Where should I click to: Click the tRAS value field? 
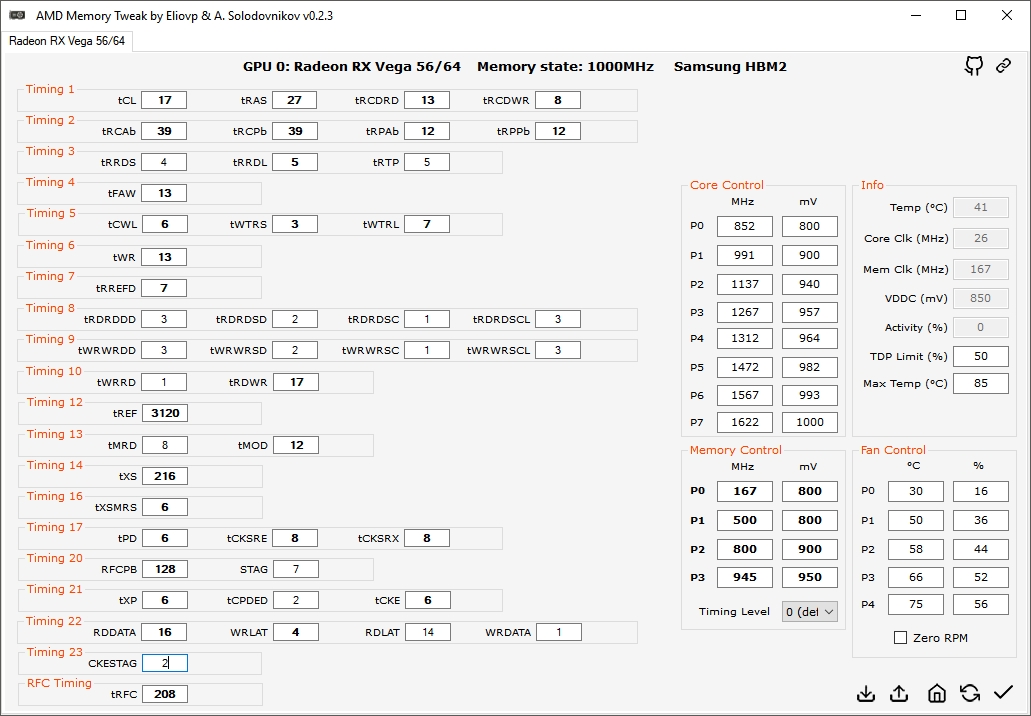[x=295, y=100]
